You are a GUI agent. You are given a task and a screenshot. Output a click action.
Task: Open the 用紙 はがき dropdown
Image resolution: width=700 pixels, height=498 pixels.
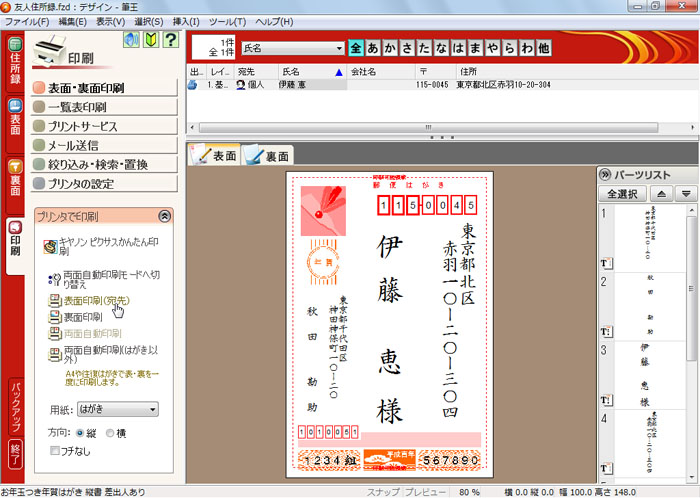tap(117, 409)
